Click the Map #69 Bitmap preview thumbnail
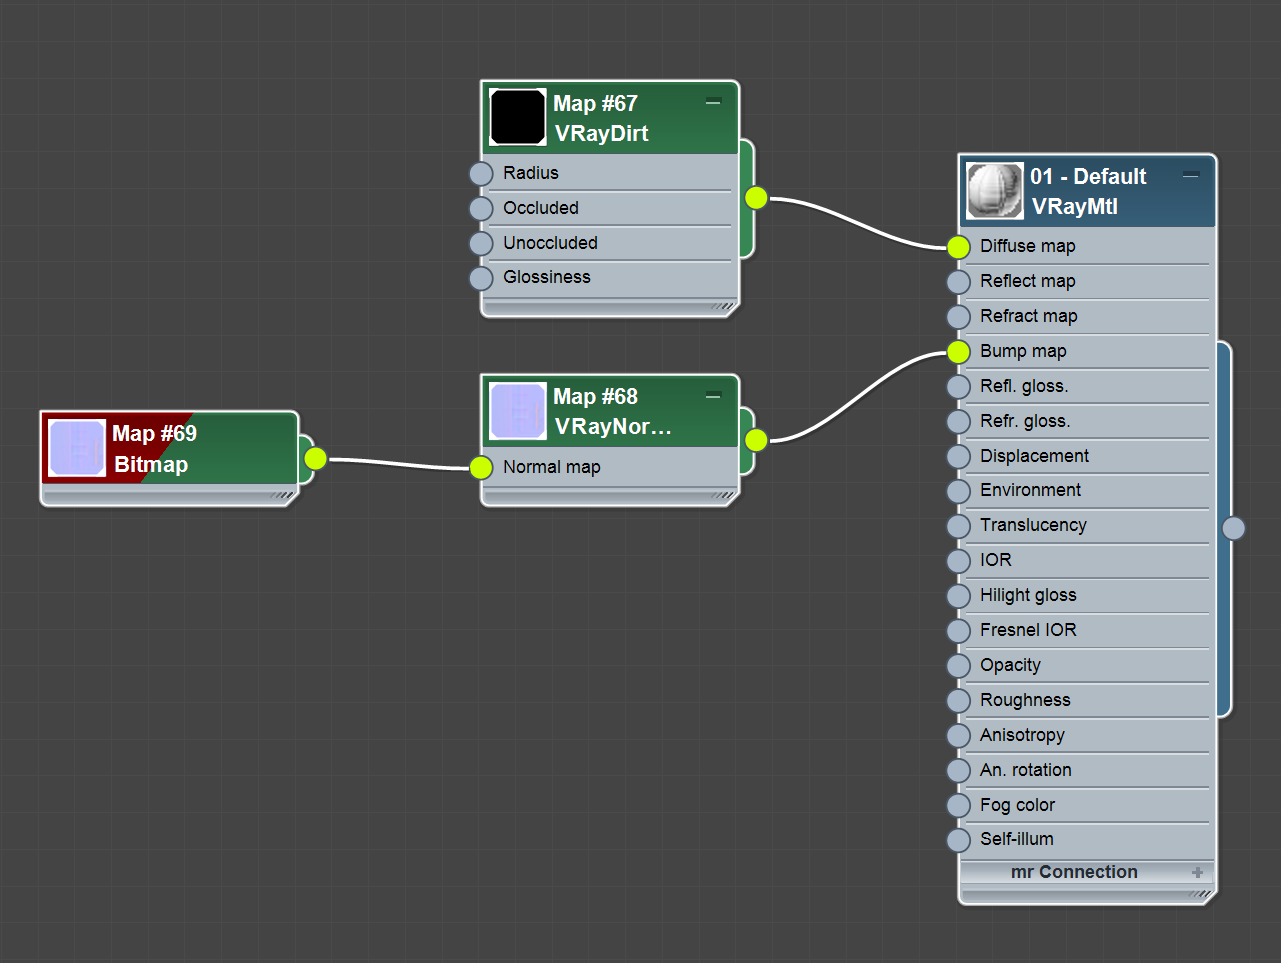 77,448
